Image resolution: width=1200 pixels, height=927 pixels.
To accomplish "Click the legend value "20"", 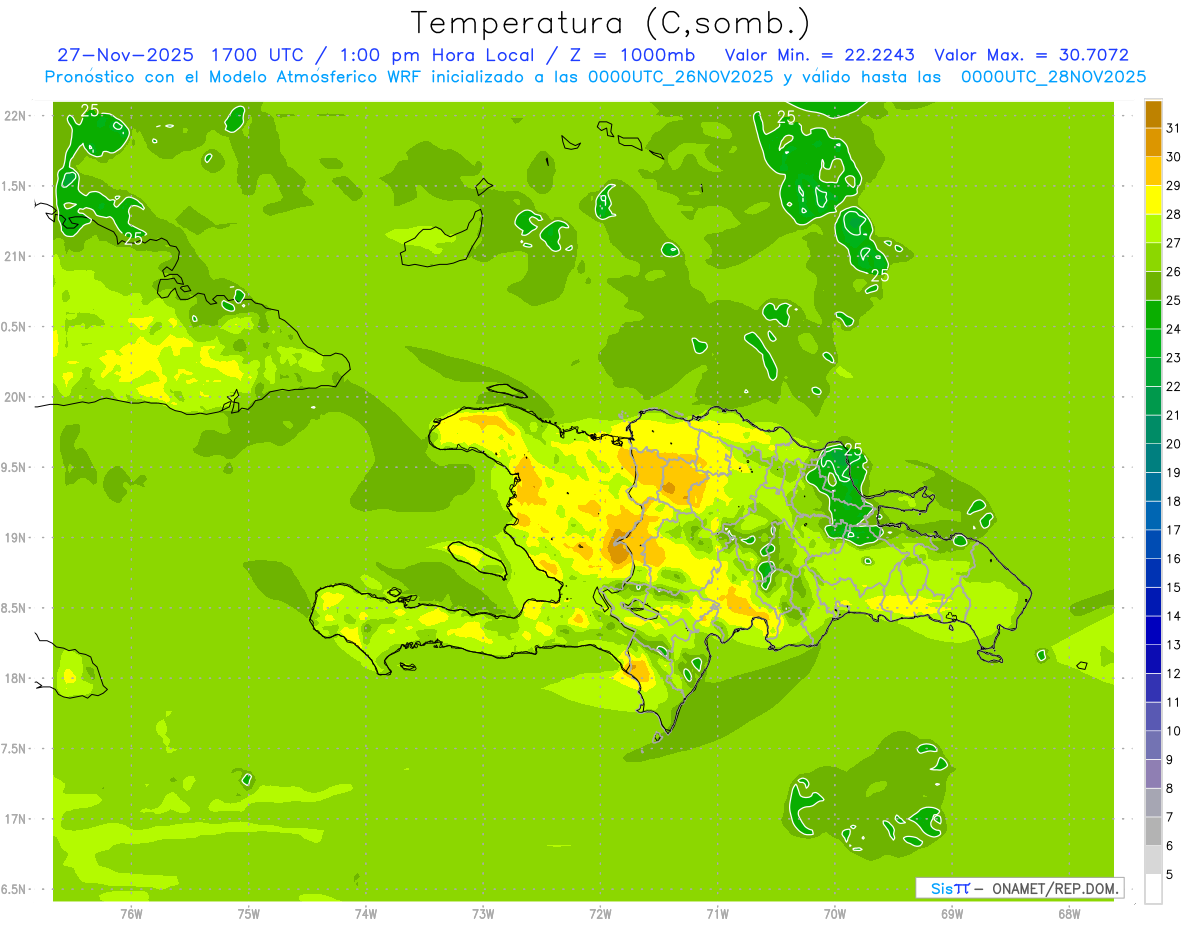I will 1173,444.
